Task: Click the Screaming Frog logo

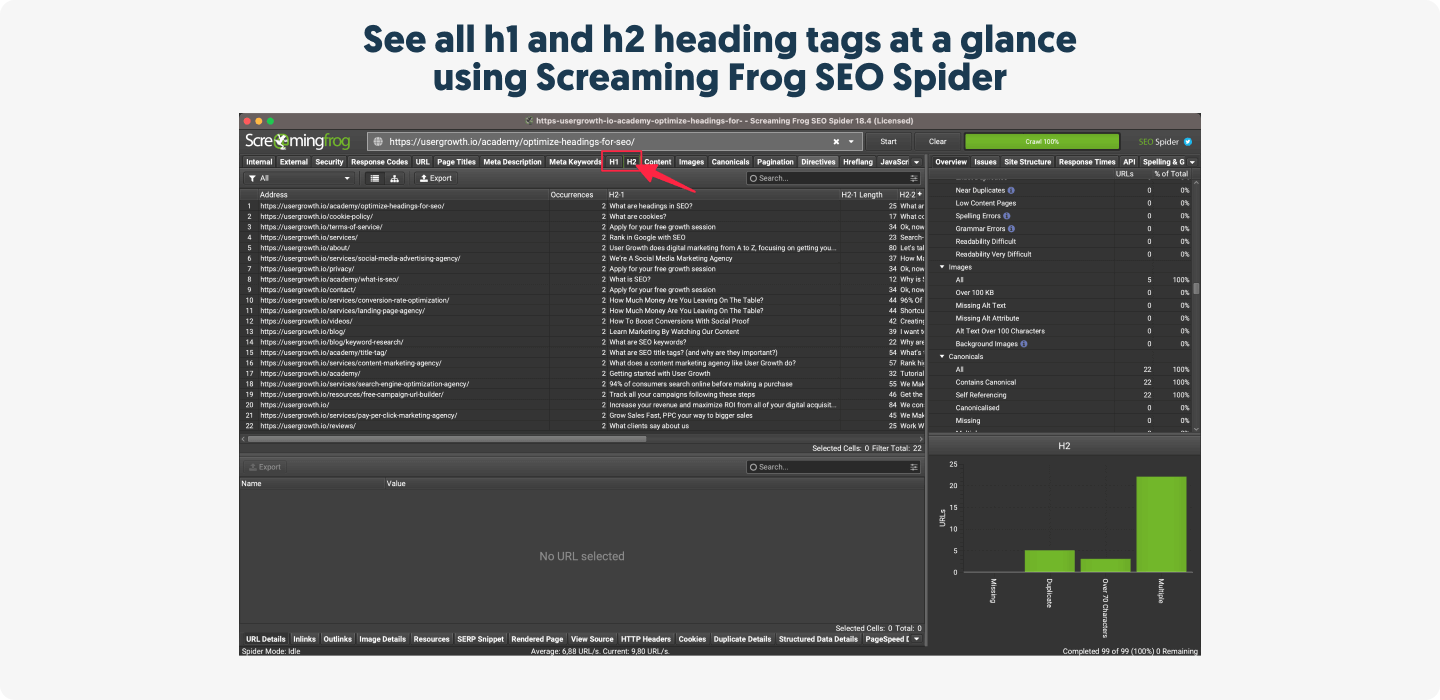Action: coord(298,142)
